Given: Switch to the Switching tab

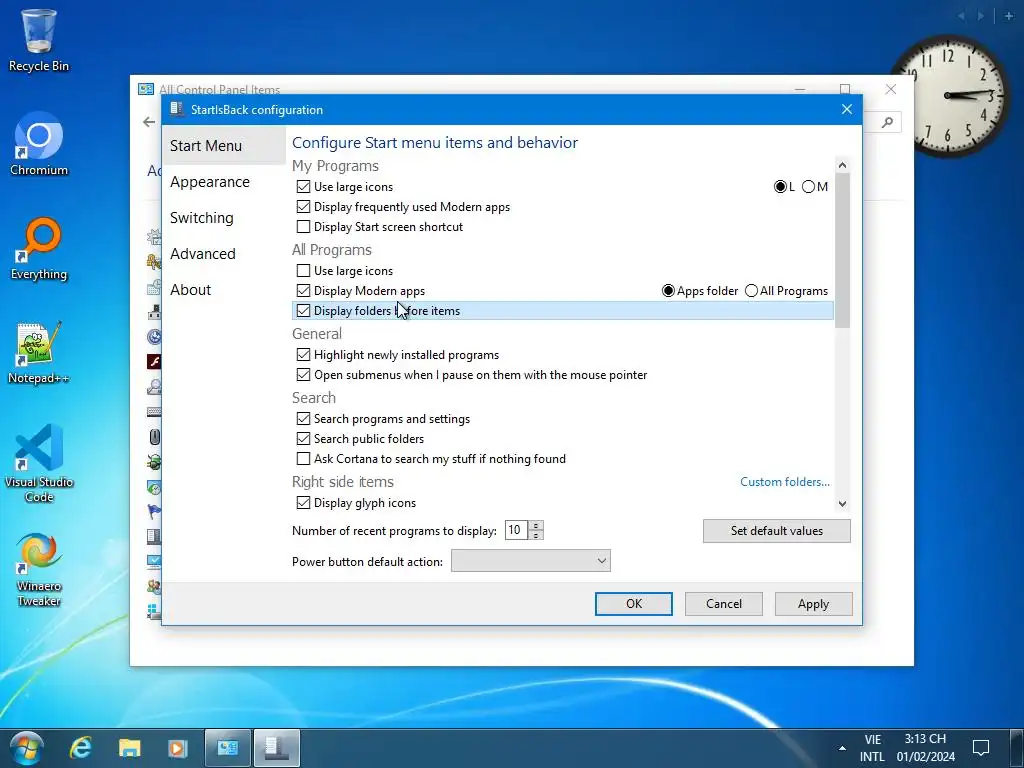Looking at the screenshot, I should [202, 217].
